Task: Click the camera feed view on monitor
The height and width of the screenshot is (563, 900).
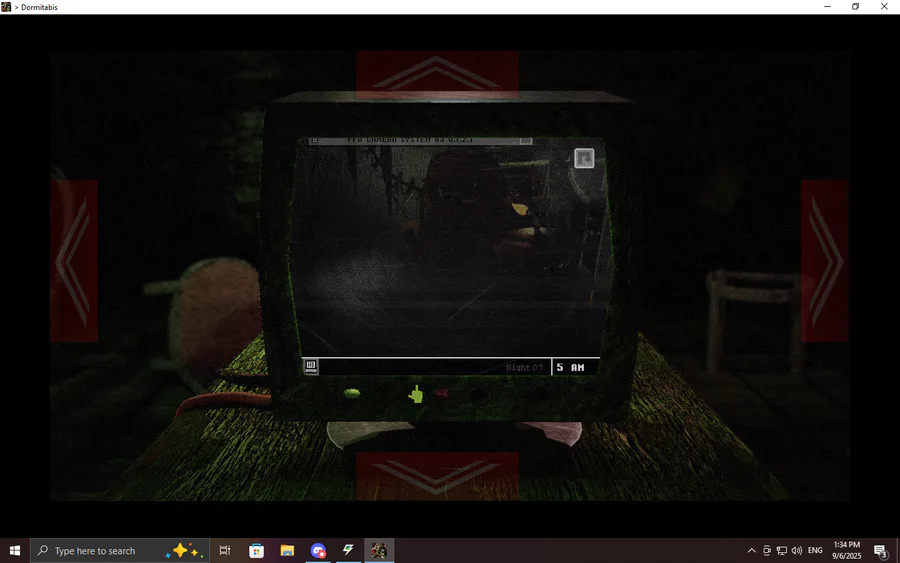Action: pos(451,250)
